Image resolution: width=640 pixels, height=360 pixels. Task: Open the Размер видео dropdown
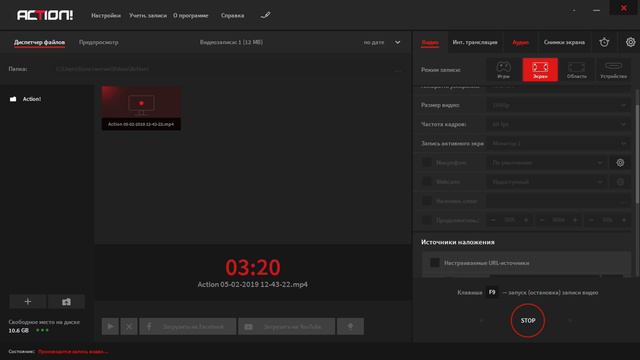pos(558,105)
